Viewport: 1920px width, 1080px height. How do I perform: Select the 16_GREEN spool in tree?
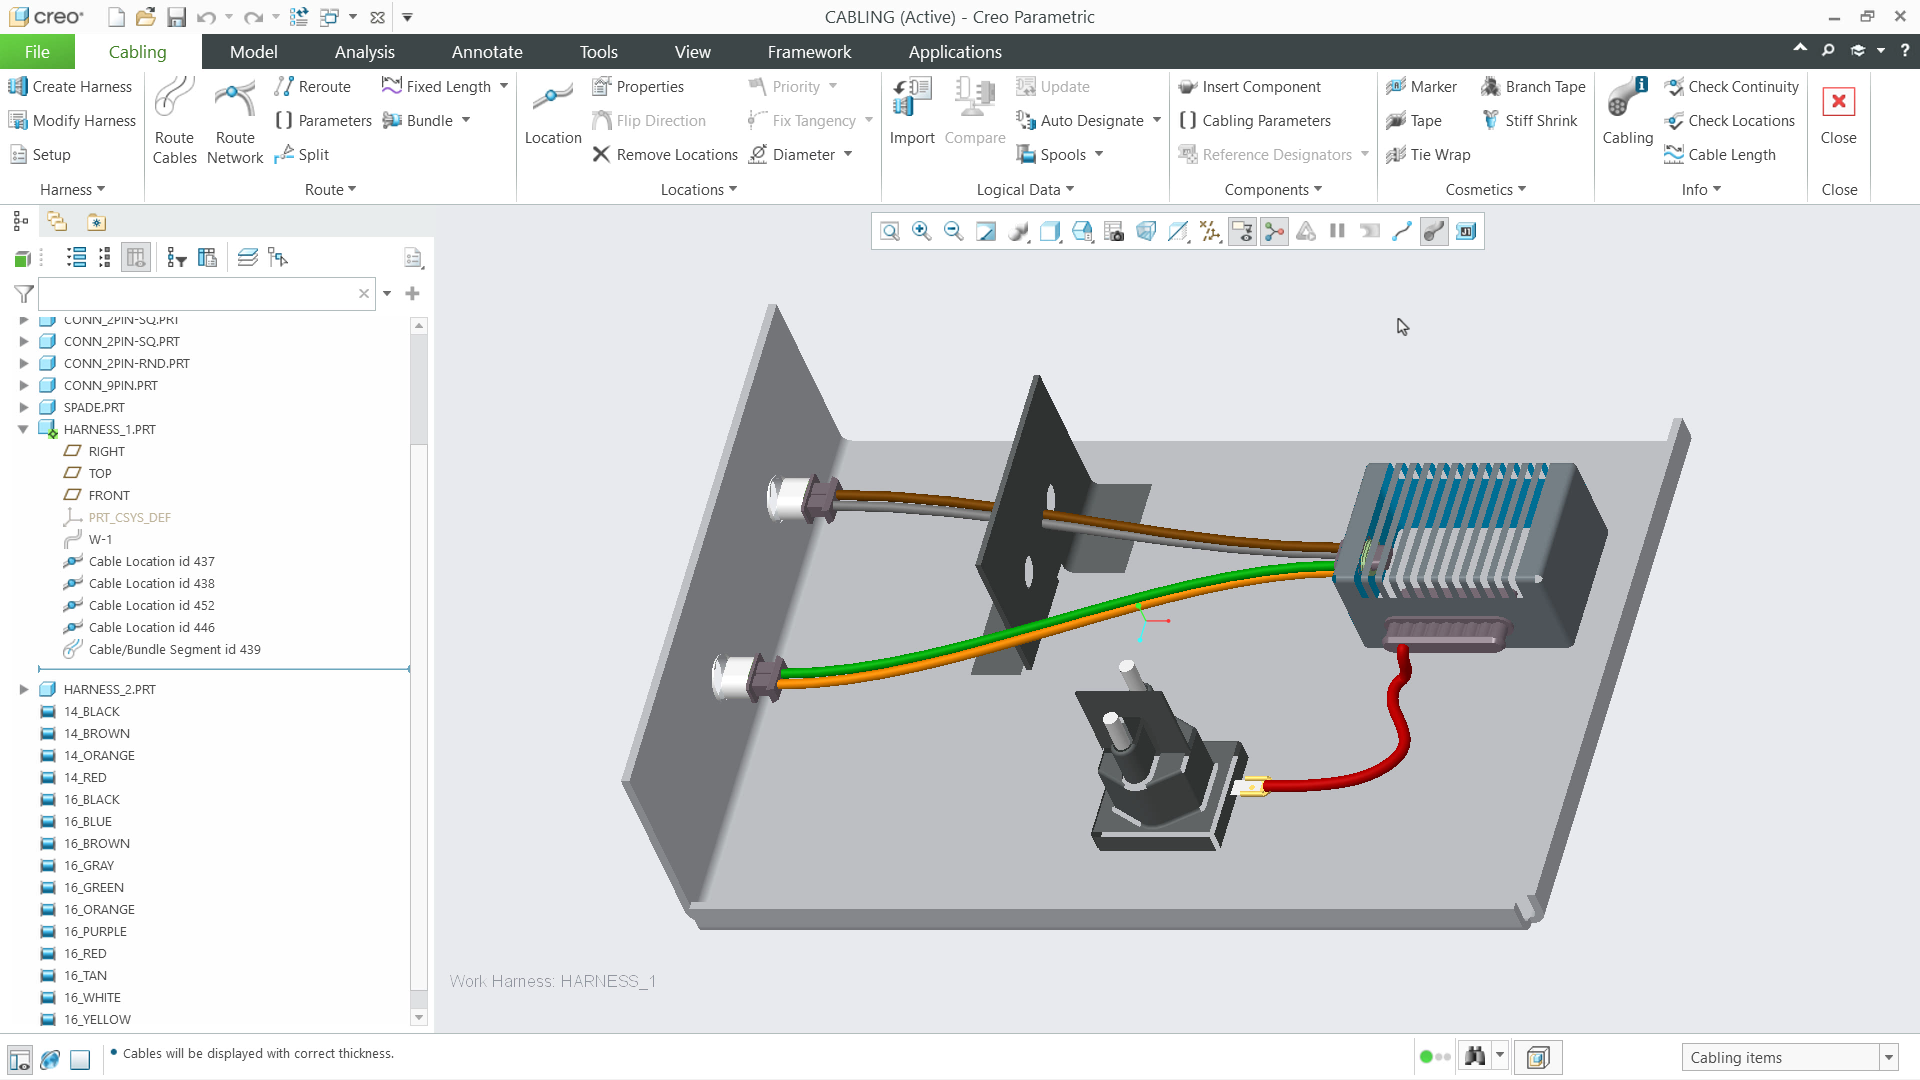(x=94, y=887)
